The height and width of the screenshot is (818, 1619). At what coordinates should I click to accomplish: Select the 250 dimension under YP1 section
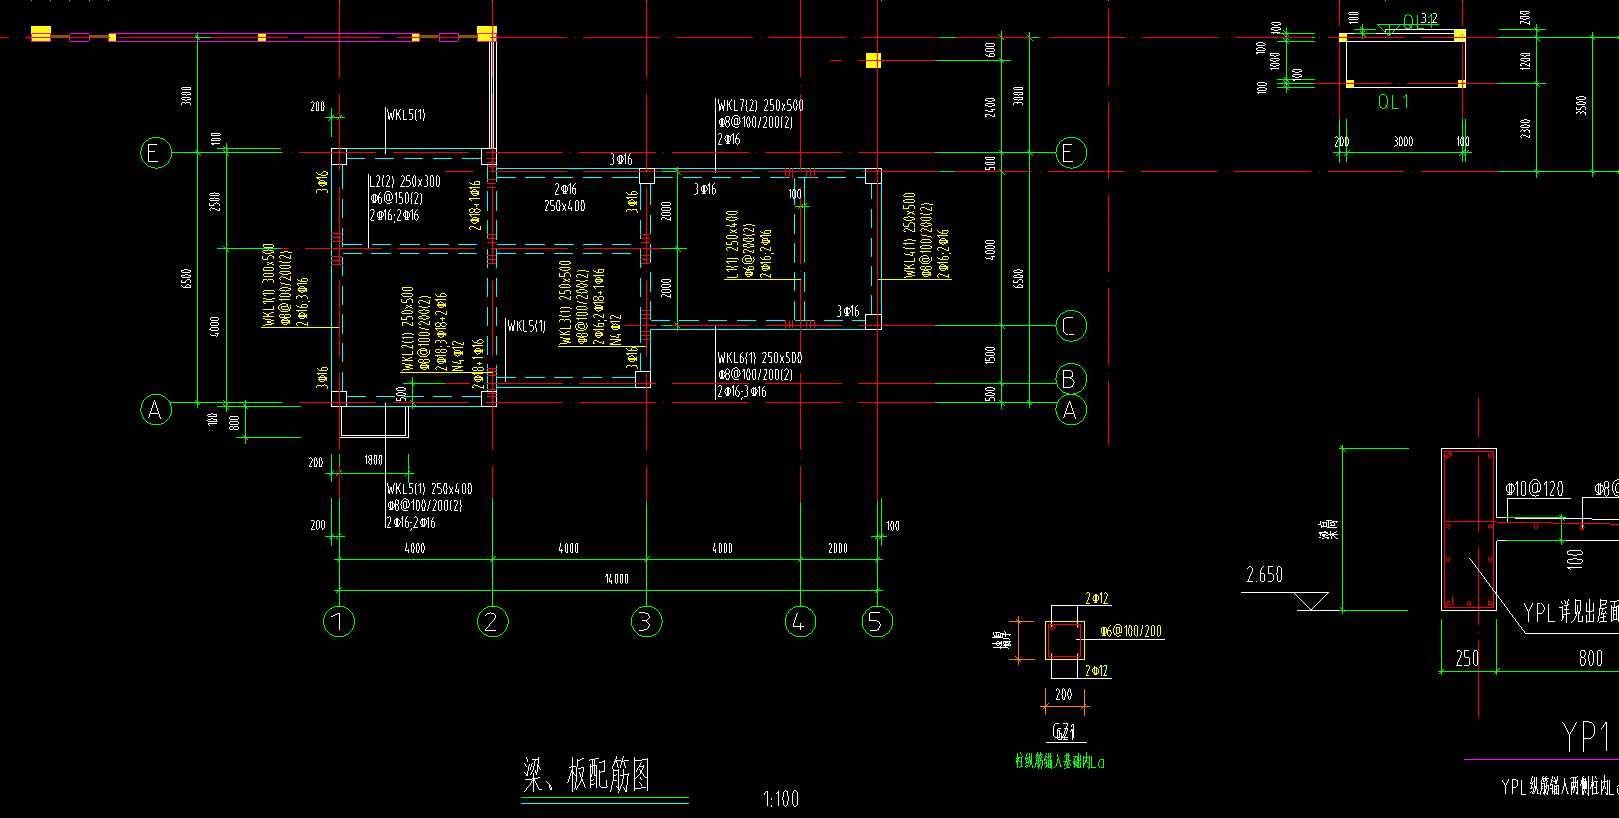click(x=1467, y=658)
